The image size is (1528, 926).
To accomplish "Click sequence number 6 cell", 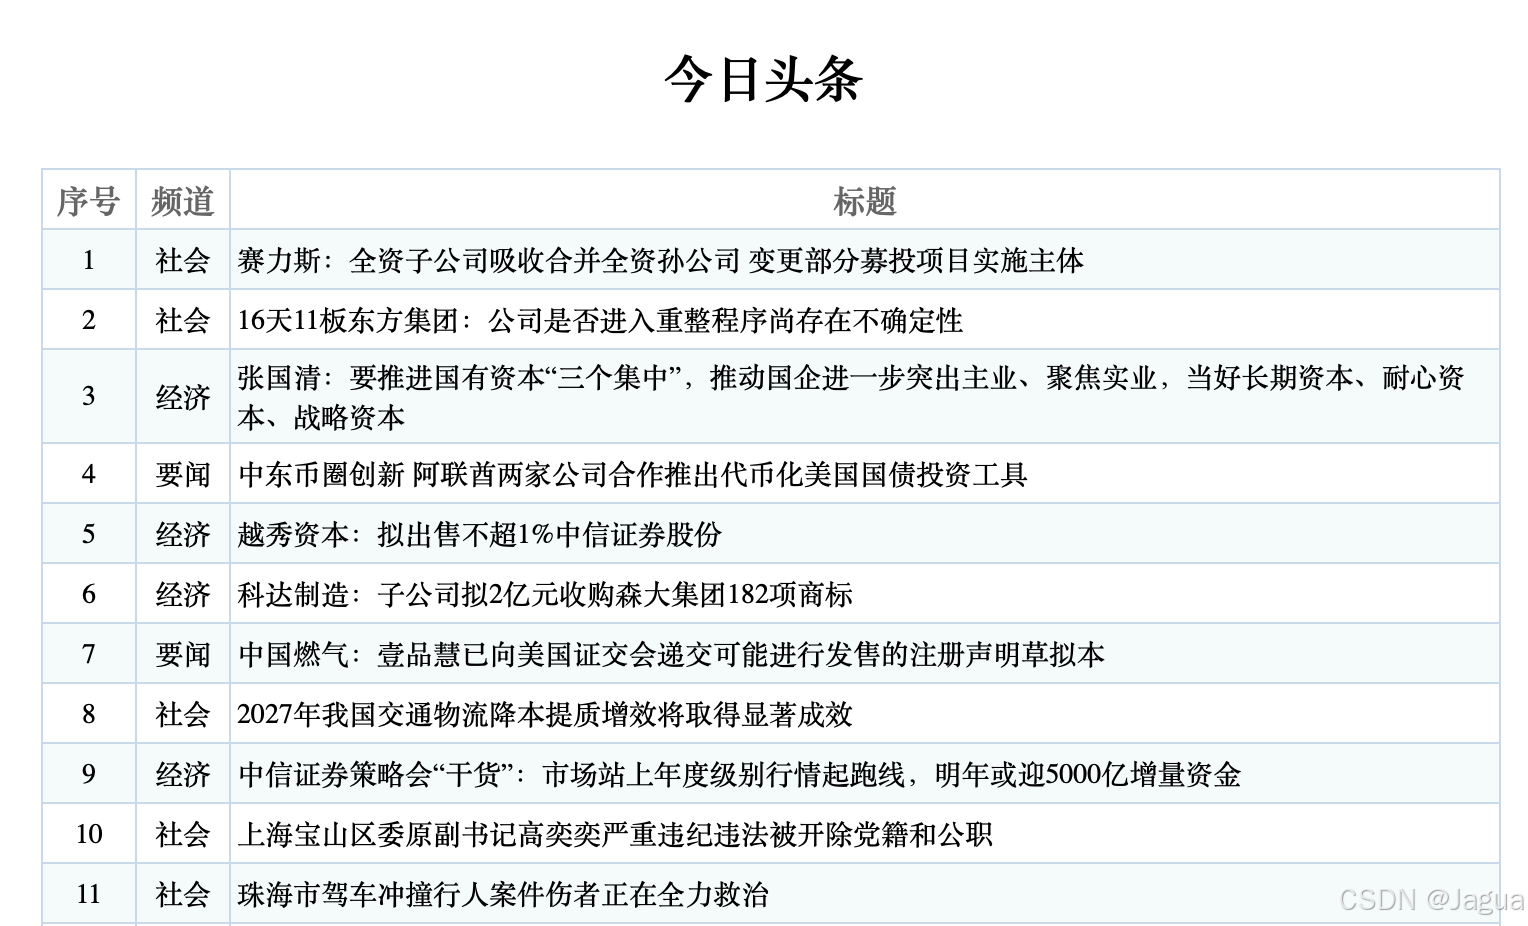I will pyautogui.click(x=89, y=594).
